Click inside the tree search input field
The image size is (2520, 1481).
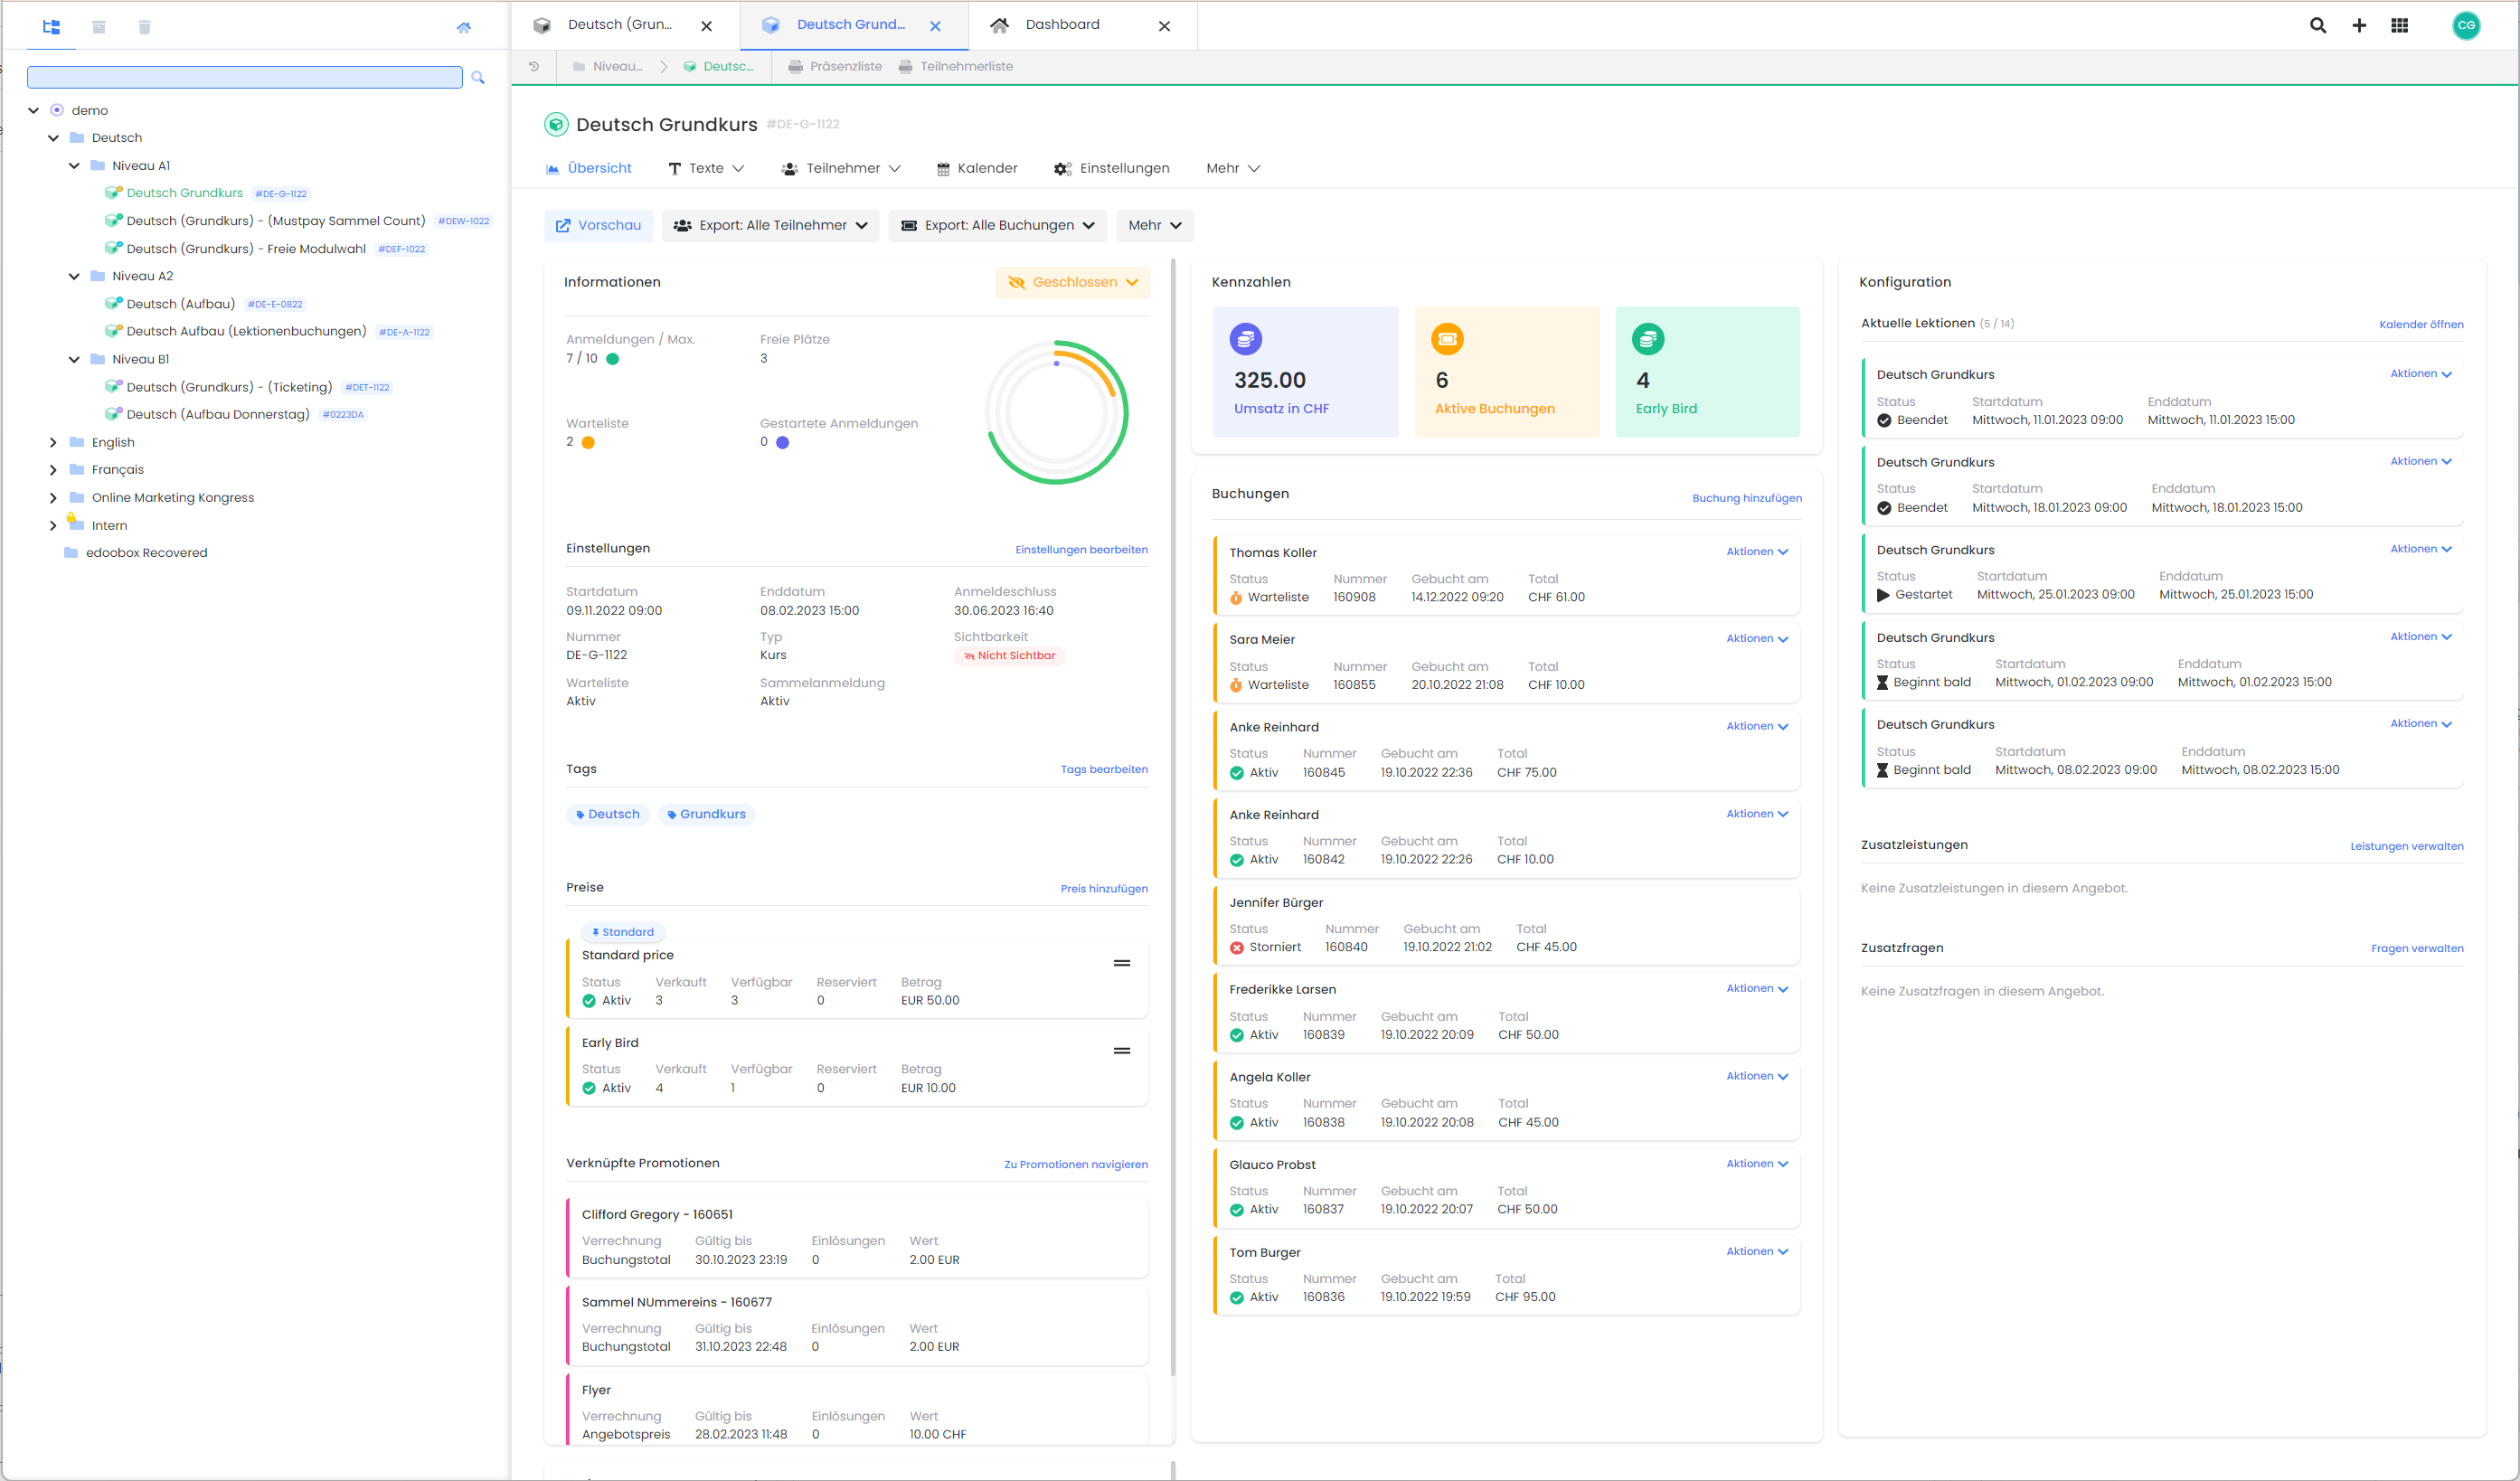click(x=245, y=77)
